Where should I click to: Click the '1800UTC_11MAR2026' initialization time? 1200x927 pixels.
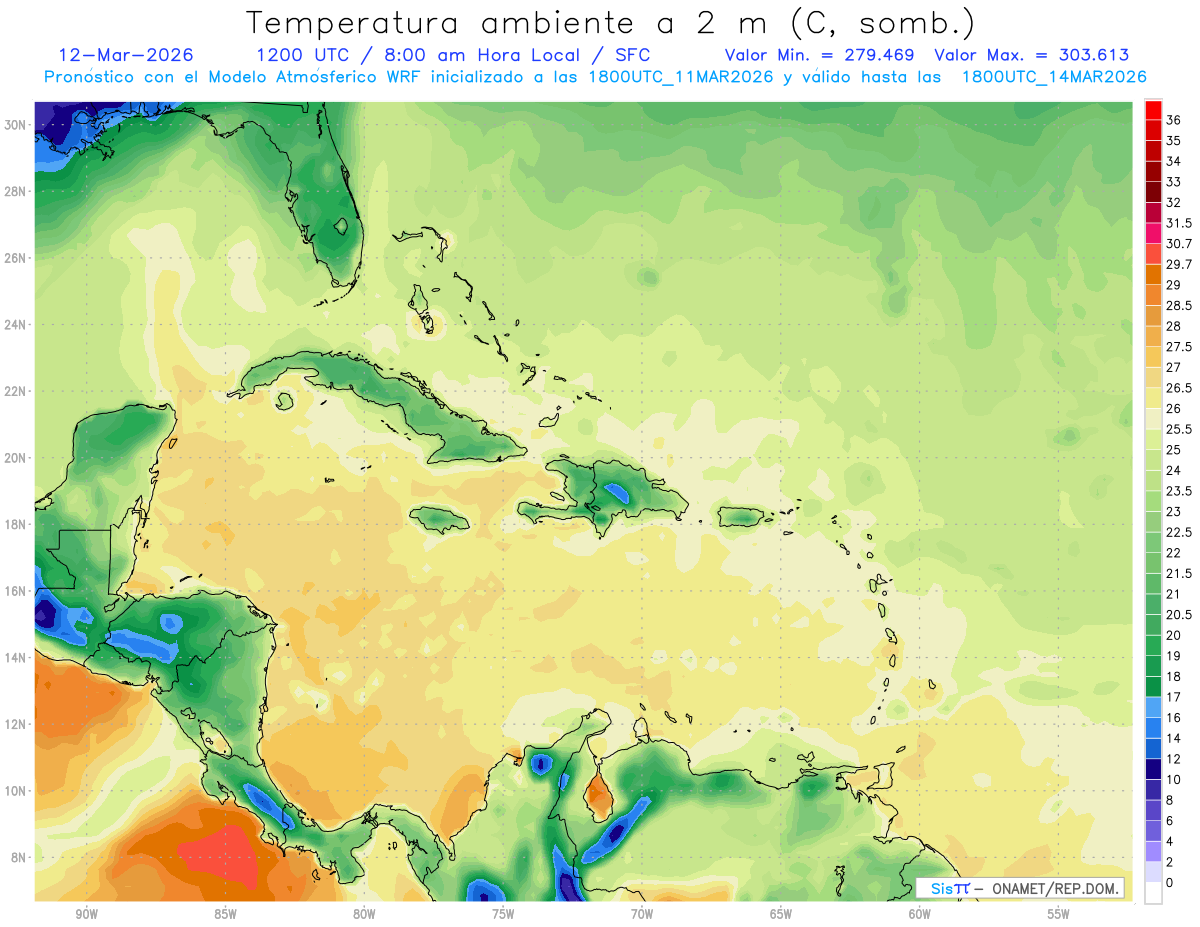coord(681,77)
